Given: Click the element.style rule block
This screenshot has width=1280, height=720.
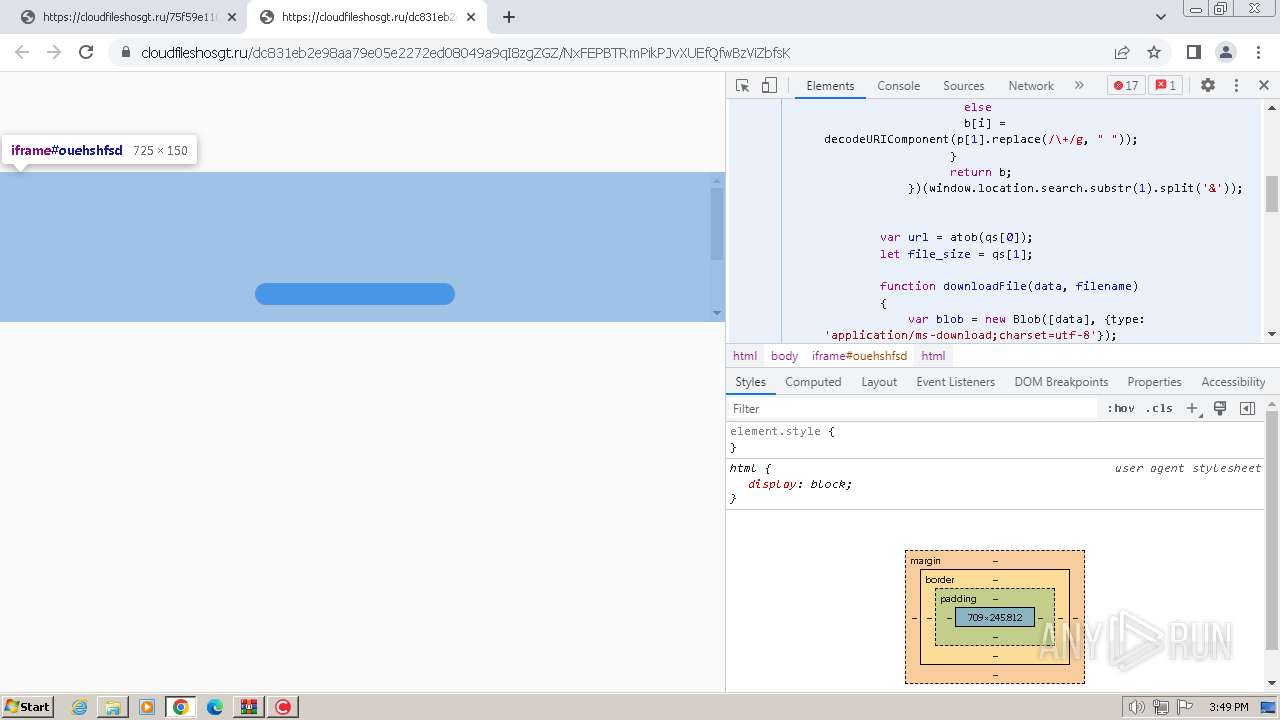Looking at the screenshot, I should pyautogui.click(x=995, y=439).
